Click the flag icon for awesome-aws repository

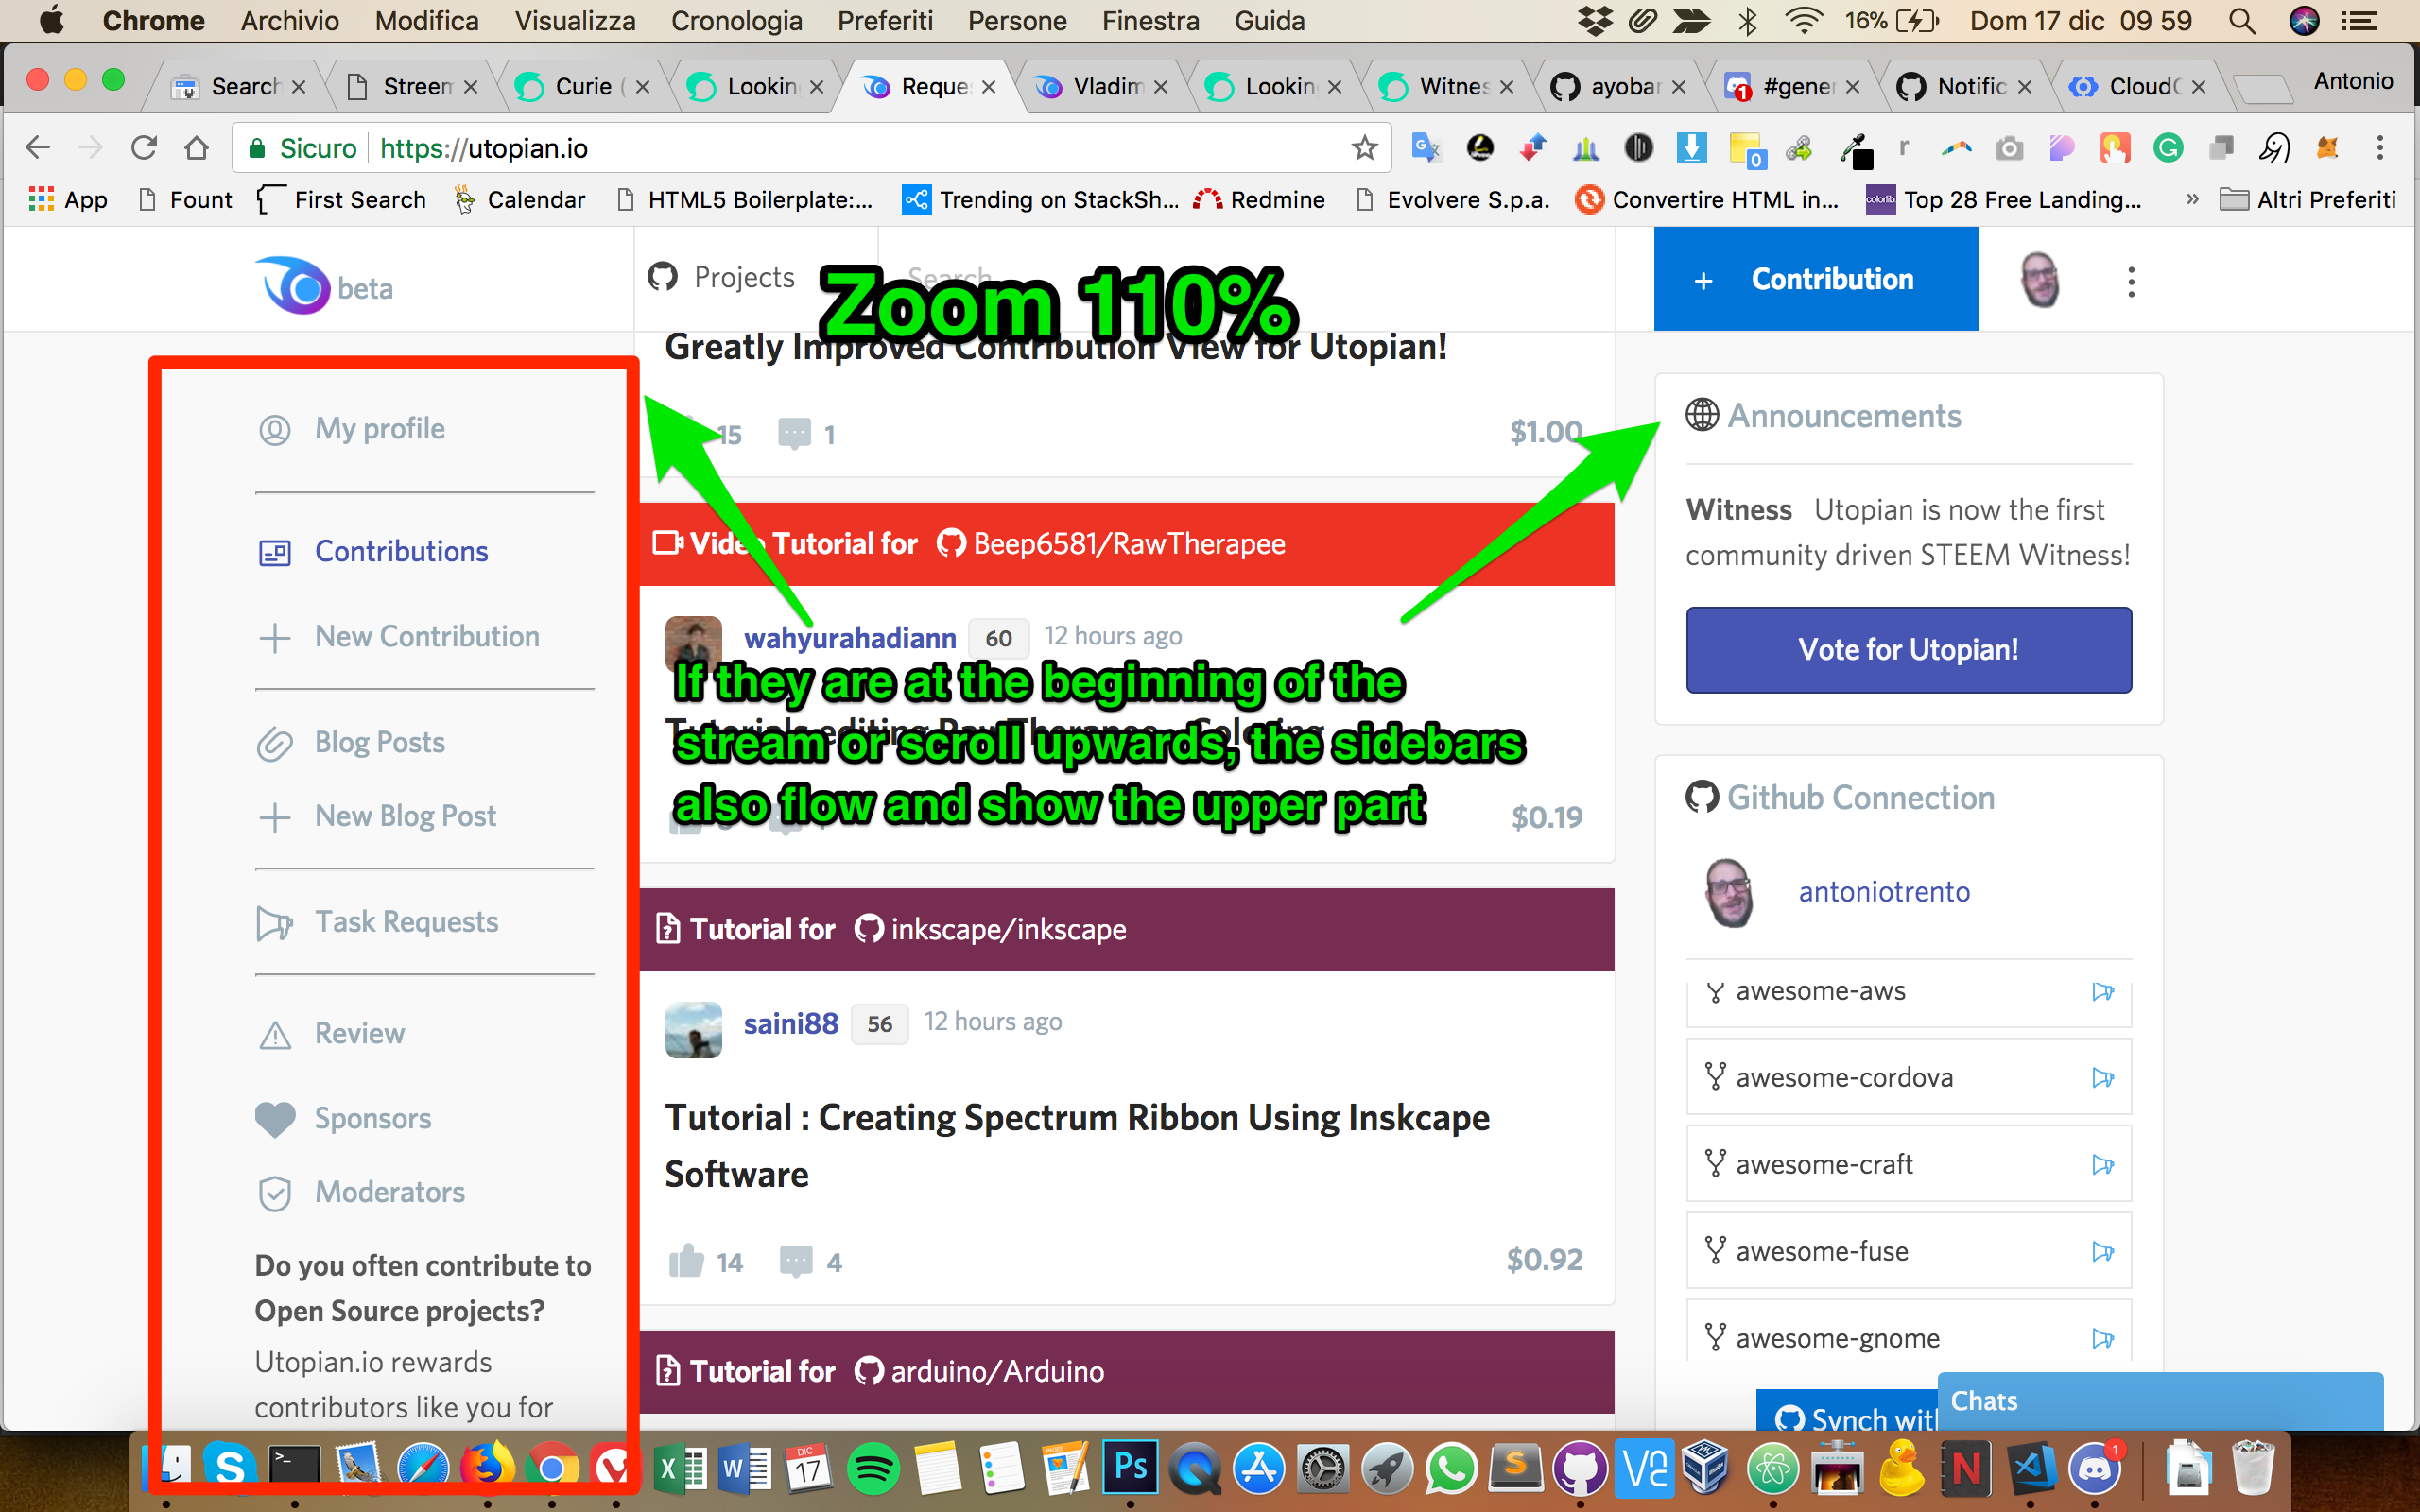pos(2103,992)
